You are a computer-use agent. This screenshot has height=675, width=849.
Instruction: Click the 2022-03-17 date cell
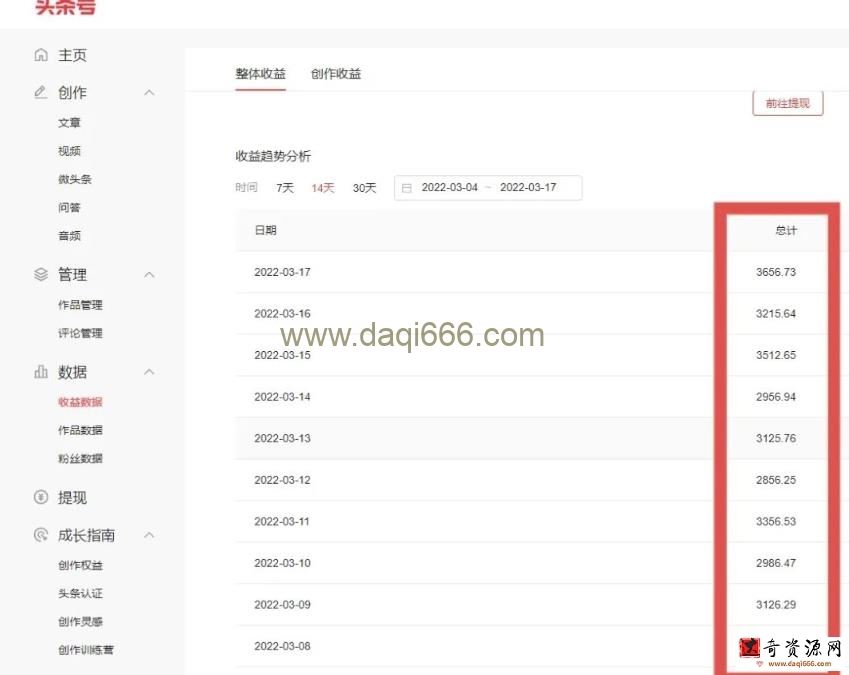tap(282, 272)
